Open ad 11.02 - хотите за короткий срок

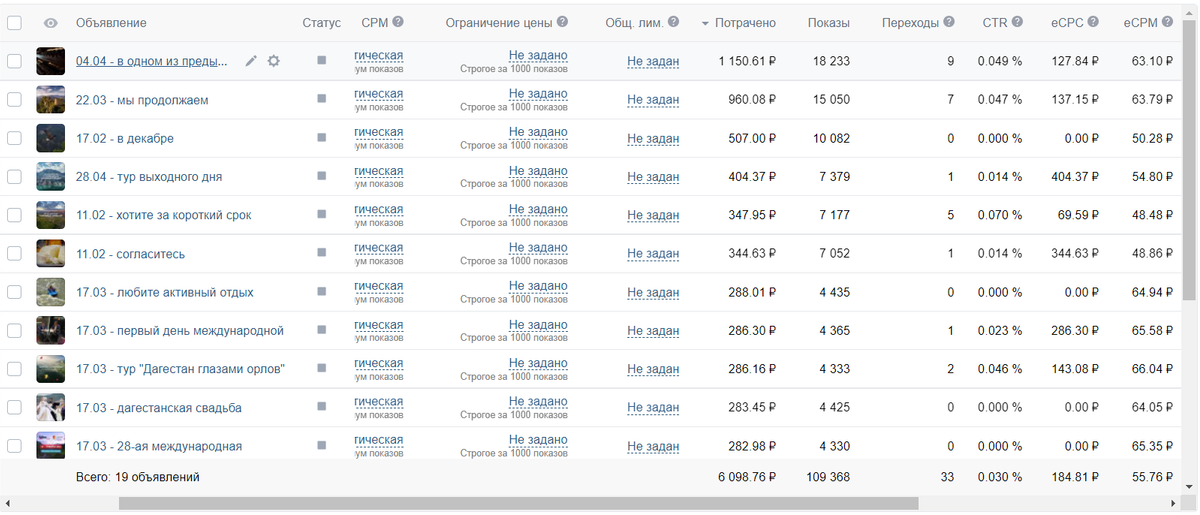click(x=164, y=215)
